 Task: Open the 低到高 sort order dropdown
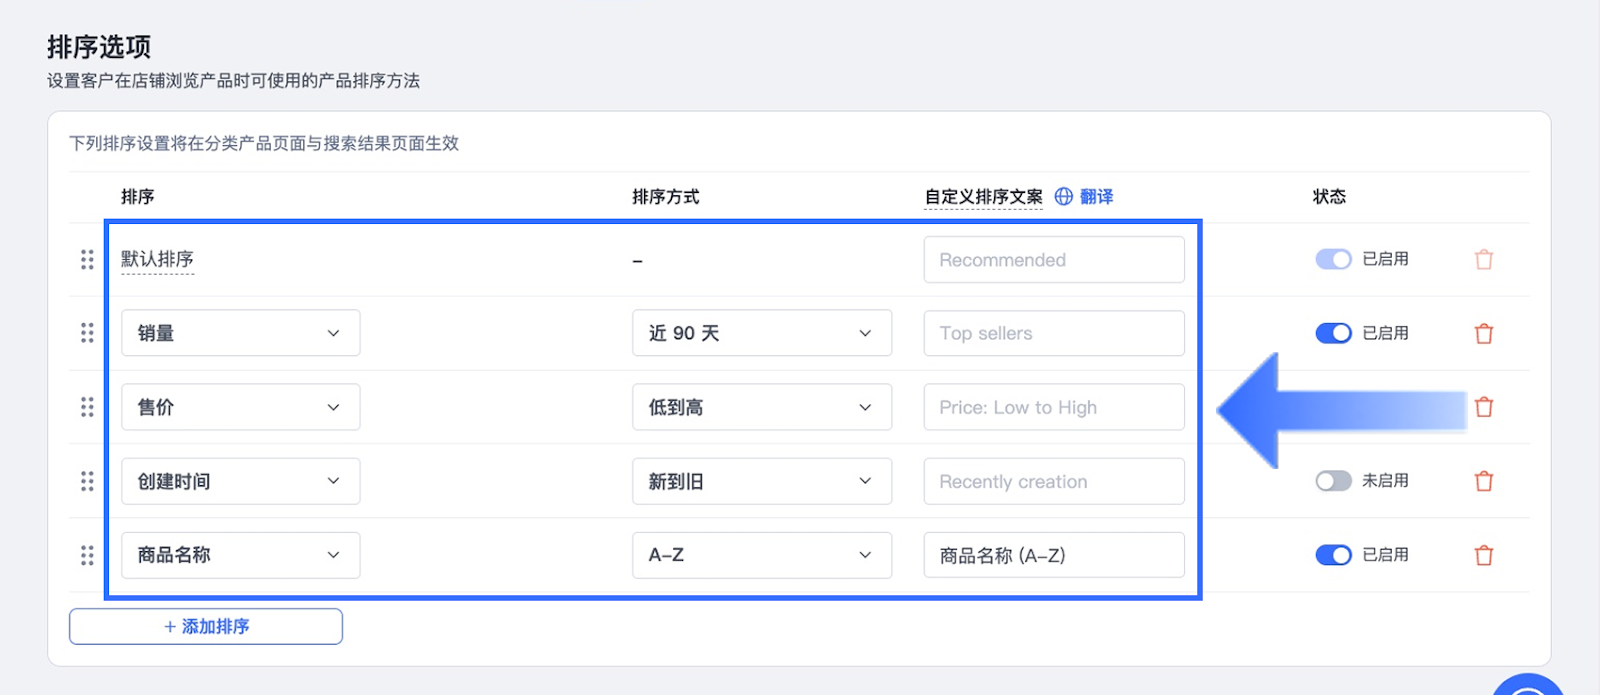coord(761,407)
